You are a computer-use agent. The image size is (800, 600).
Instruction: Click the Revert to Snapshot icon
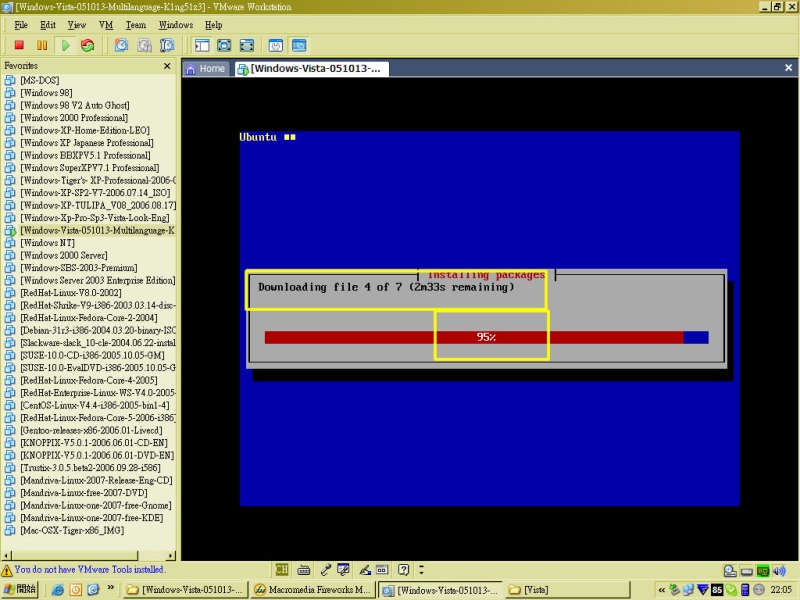(x=144, y=45)
